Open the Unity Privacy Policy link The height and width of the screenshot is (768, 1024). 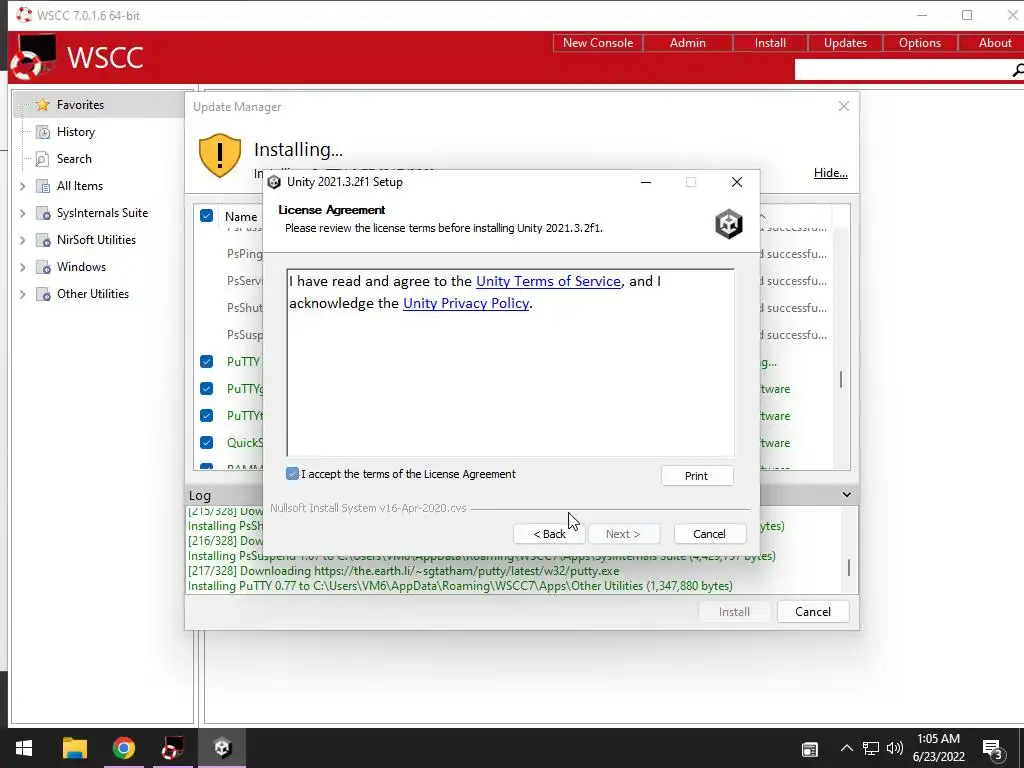click(x=466, y=304)
